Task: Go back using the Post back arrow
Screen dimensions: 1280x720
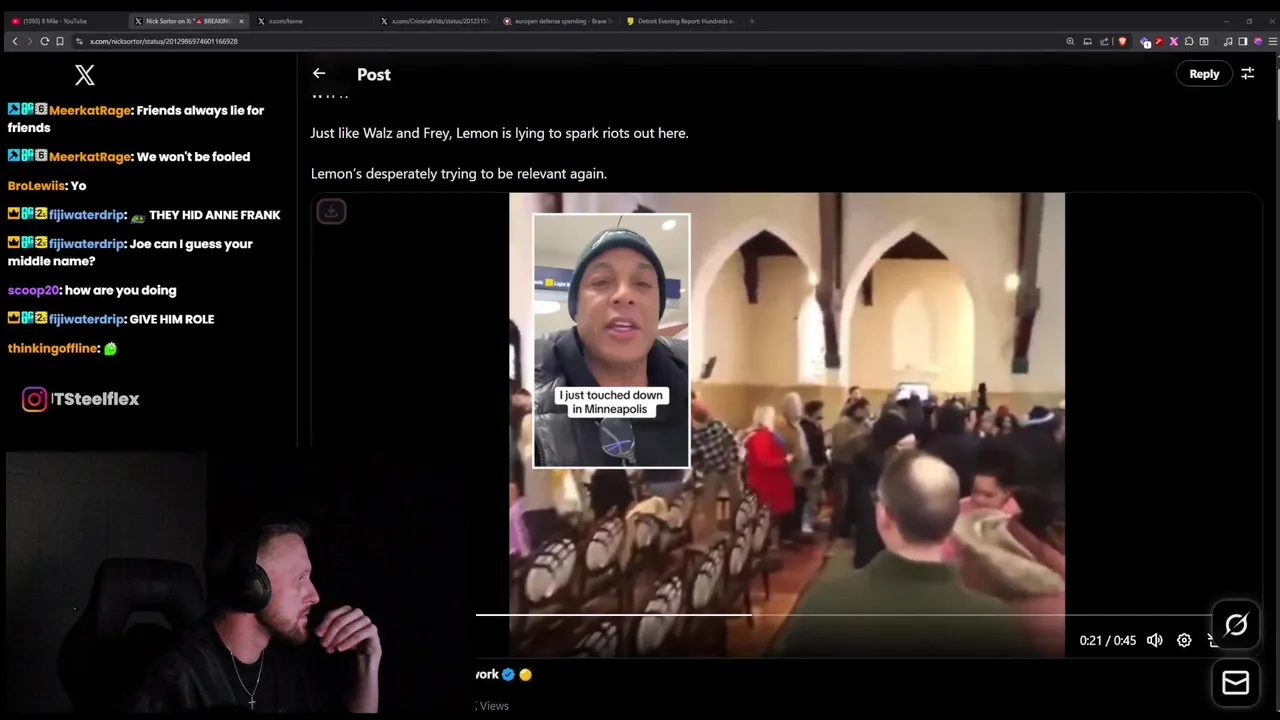Action: 319,73
